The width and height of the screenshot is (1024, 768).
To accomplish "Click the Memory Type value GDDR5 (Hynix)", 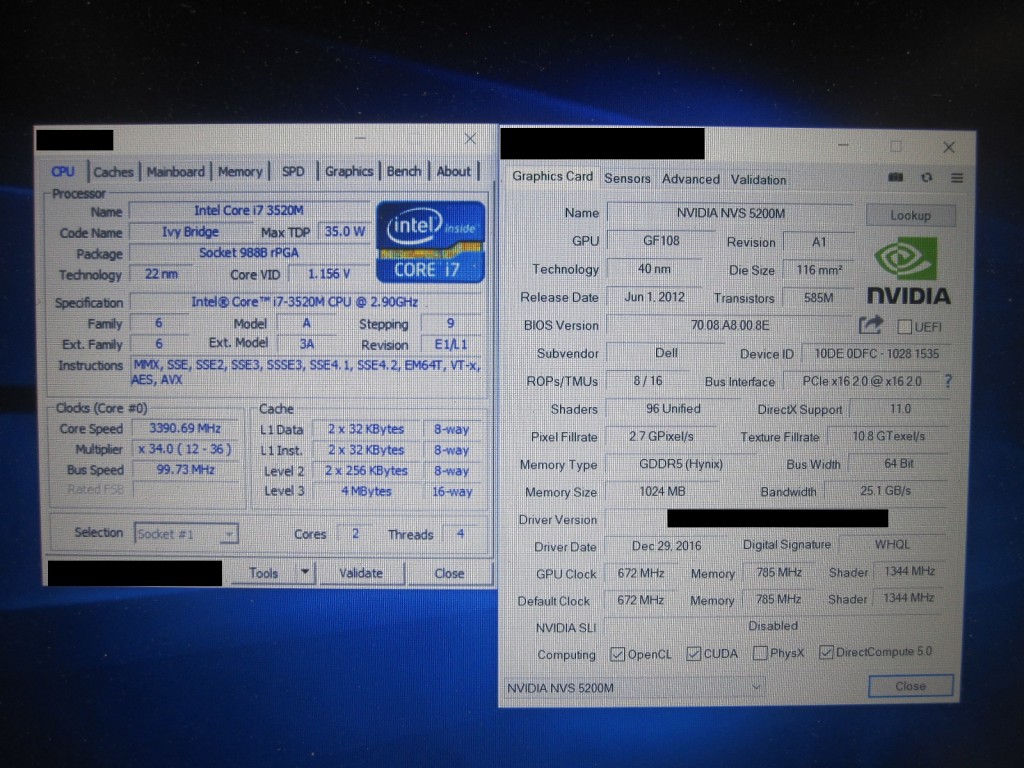I will (x=680, y=464).
